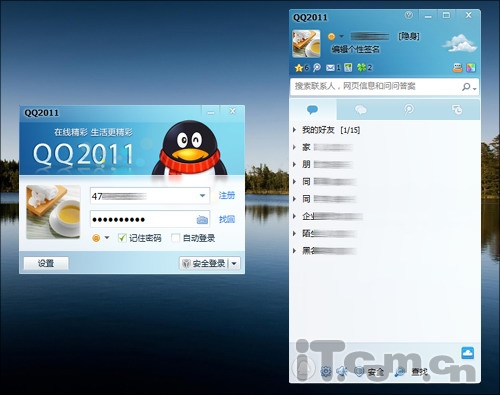Uncheck the 记住密码 checkbox

[122, 238]
